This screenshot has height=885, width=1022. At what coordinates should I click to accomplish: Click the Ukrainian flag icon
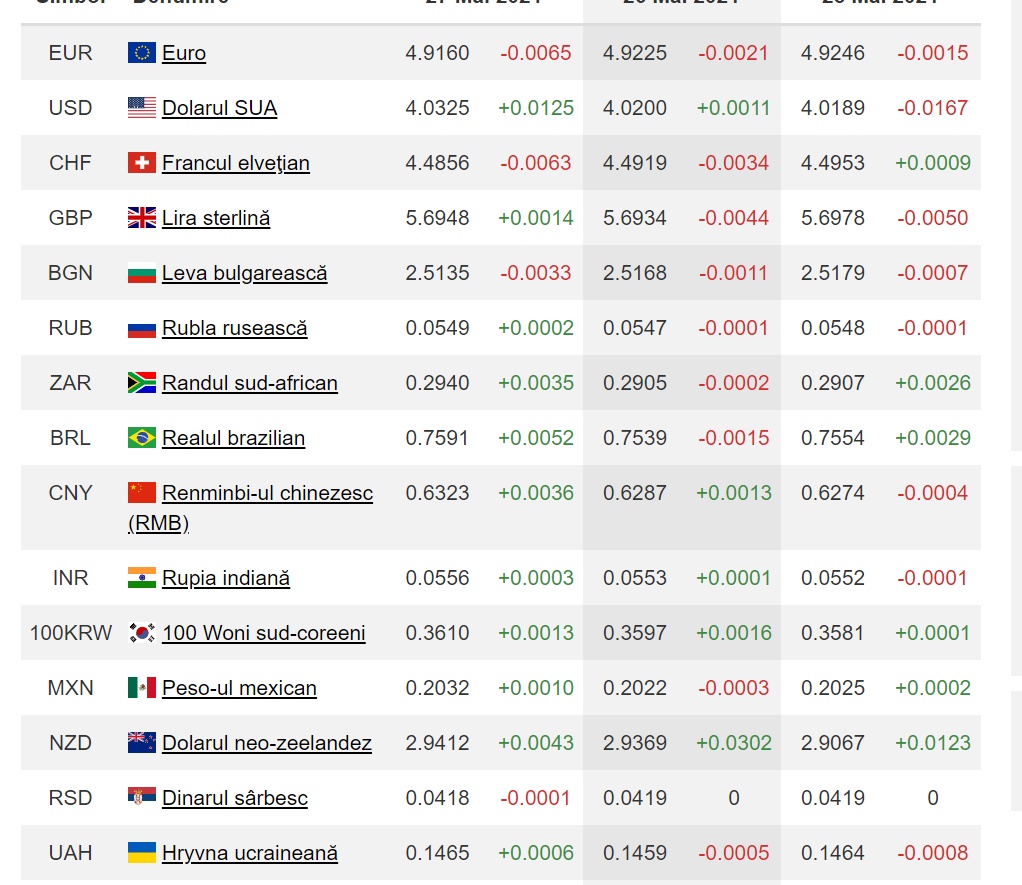(x=141, y=852)
